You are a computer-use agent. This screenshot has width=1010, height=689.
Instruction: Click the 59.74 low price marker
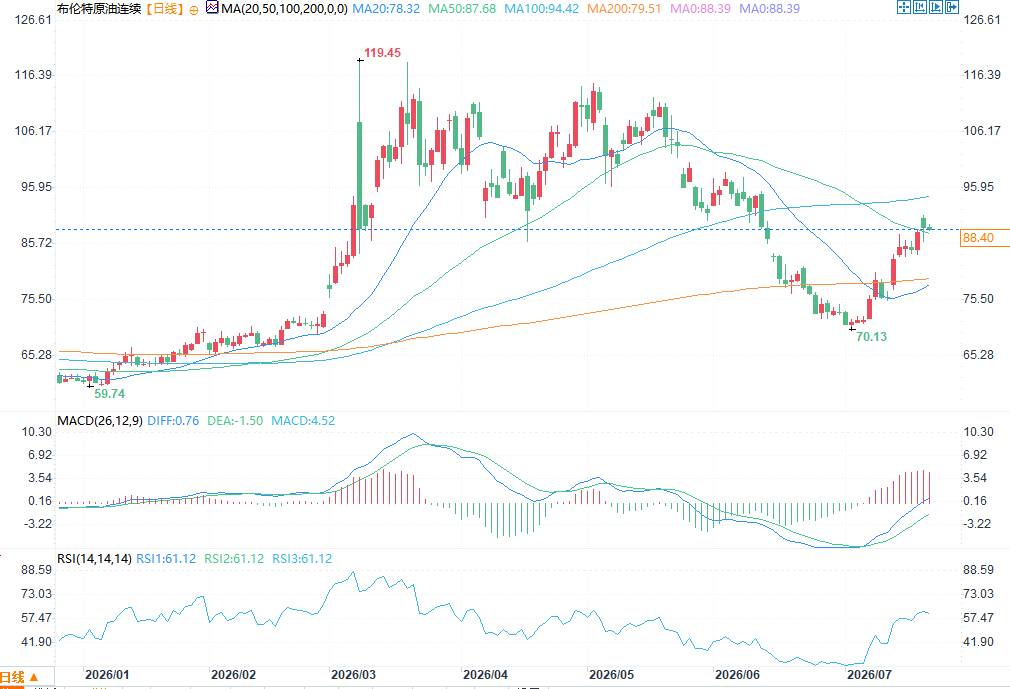tap(110, 393)
